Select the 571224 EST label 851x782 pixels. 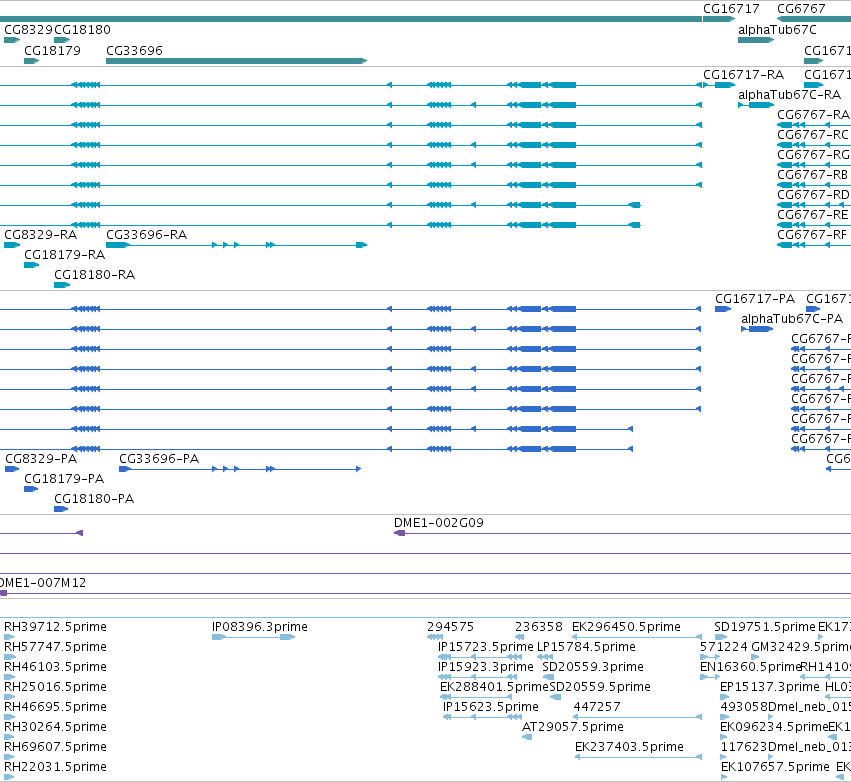[724, 647]
